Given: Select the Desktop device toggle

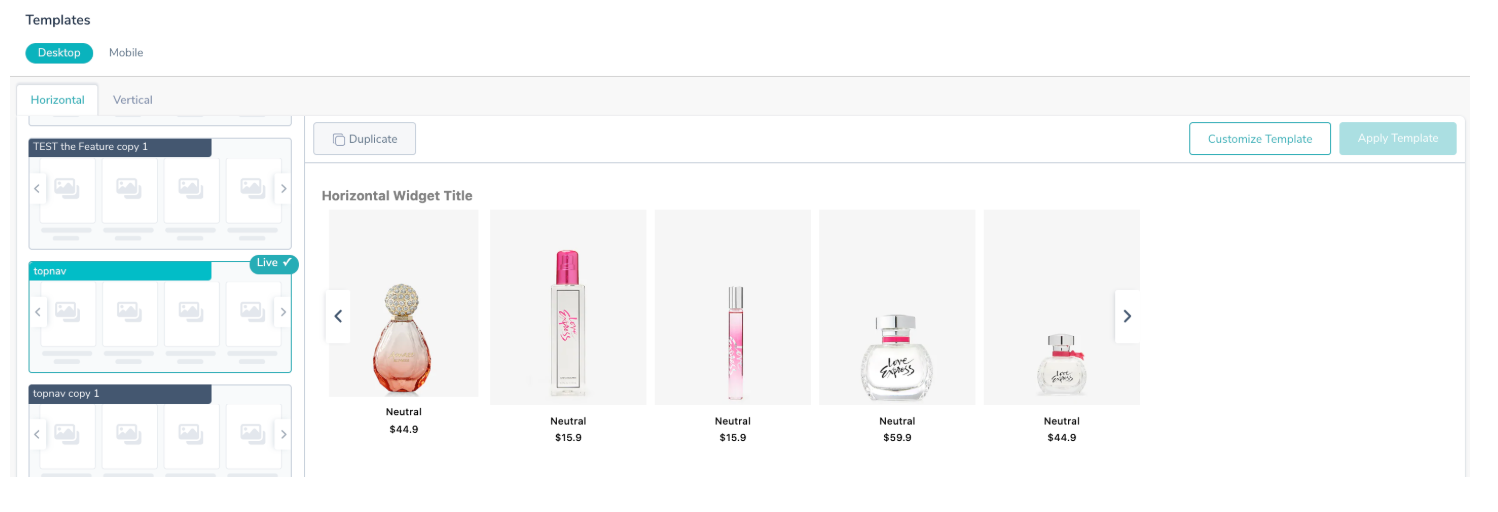Looking at the screenshot, I should coord(59,53).
